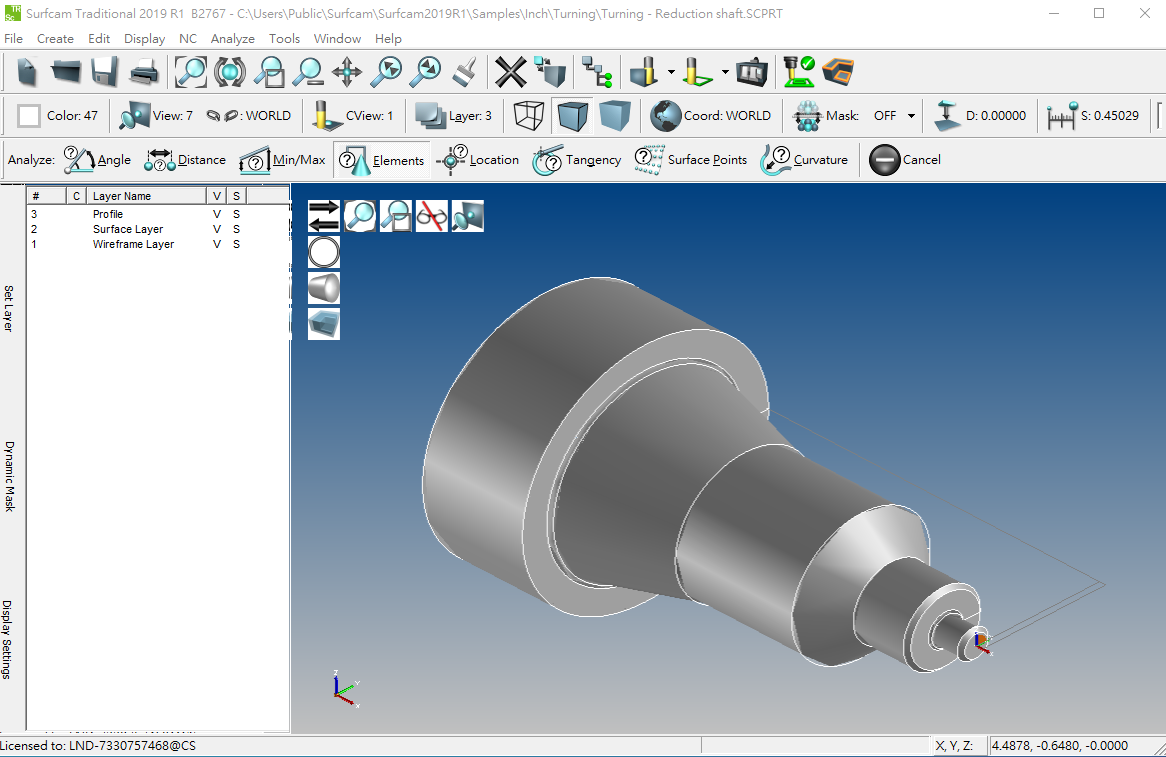Click viewport no-glasses hide icon
Viewport: 1166px width, 757px height.
pos(431,216)
